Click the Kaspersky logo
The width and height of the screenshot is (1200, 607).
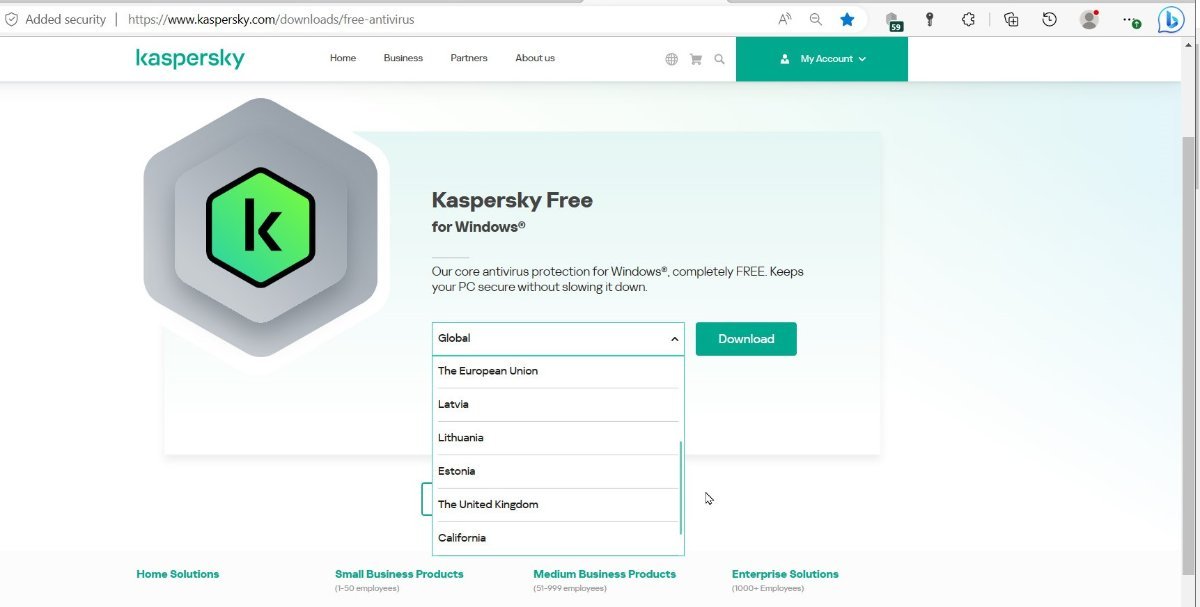tap(190, 59)
